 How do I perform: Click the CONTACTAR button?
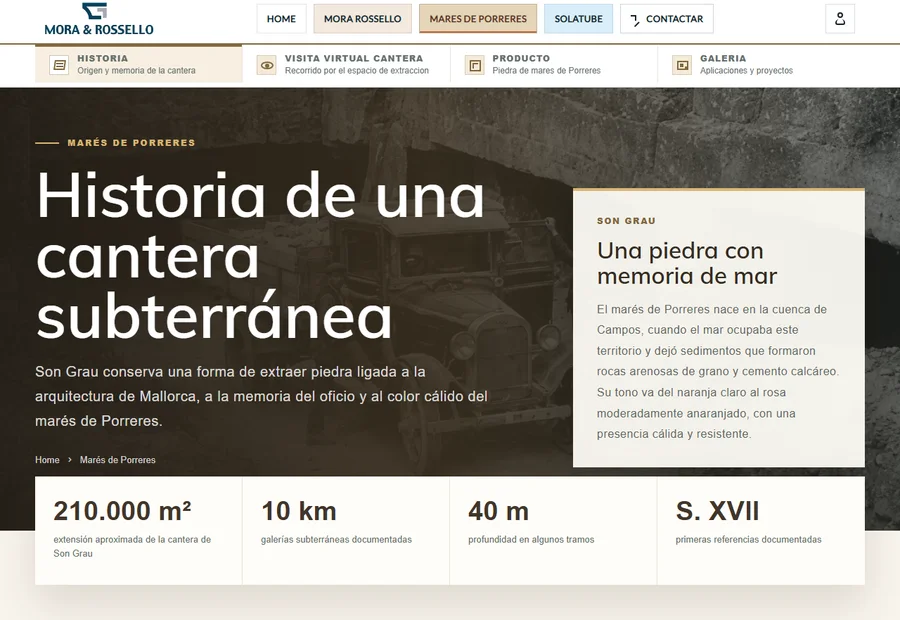point(667,19)
